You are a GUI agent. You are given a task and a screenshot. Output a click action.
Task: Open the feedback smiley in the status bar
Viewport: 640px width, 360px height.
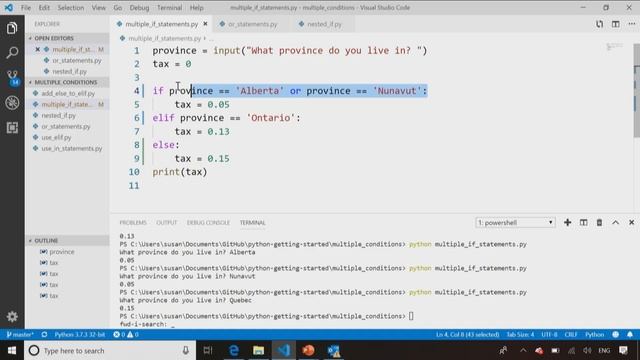point(616,334)
